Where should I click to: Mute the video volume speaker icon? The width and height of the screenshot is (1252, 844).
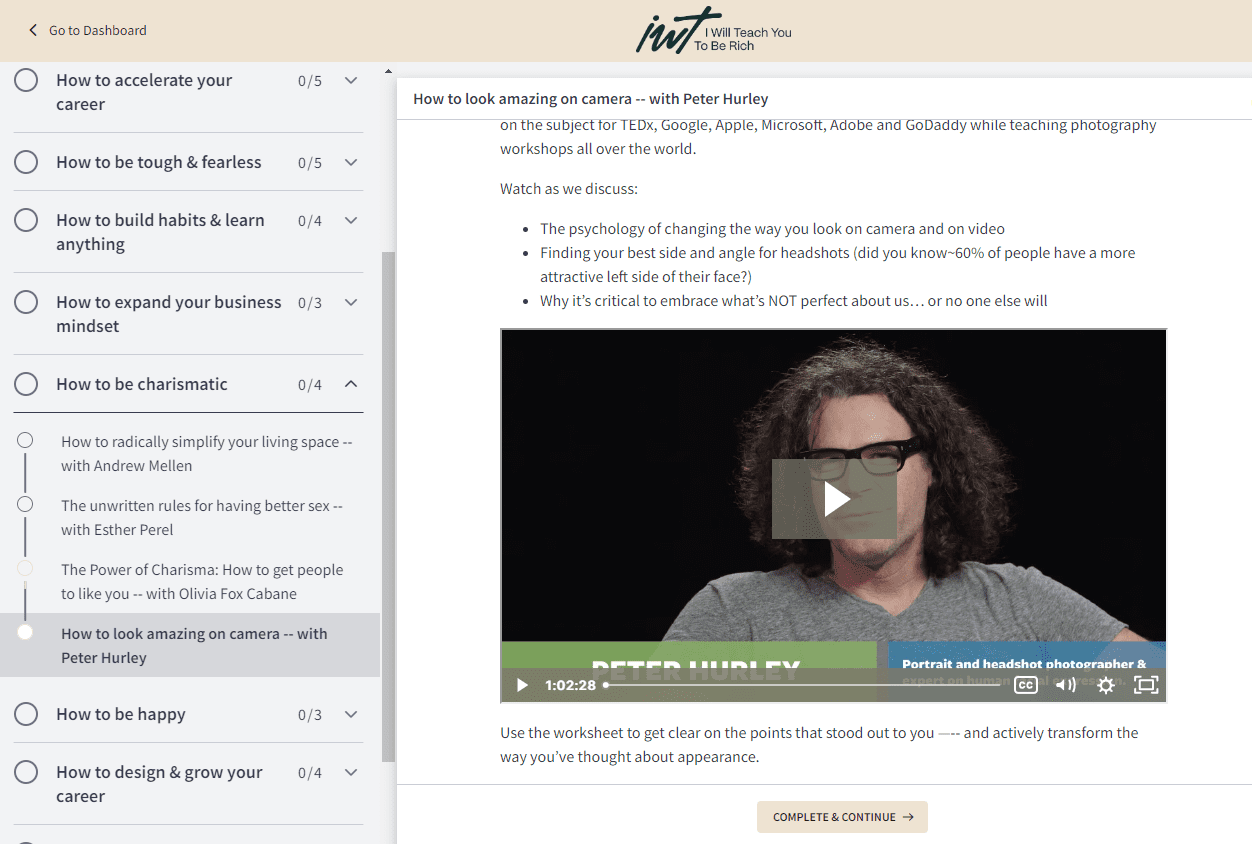coord(1066,685)
